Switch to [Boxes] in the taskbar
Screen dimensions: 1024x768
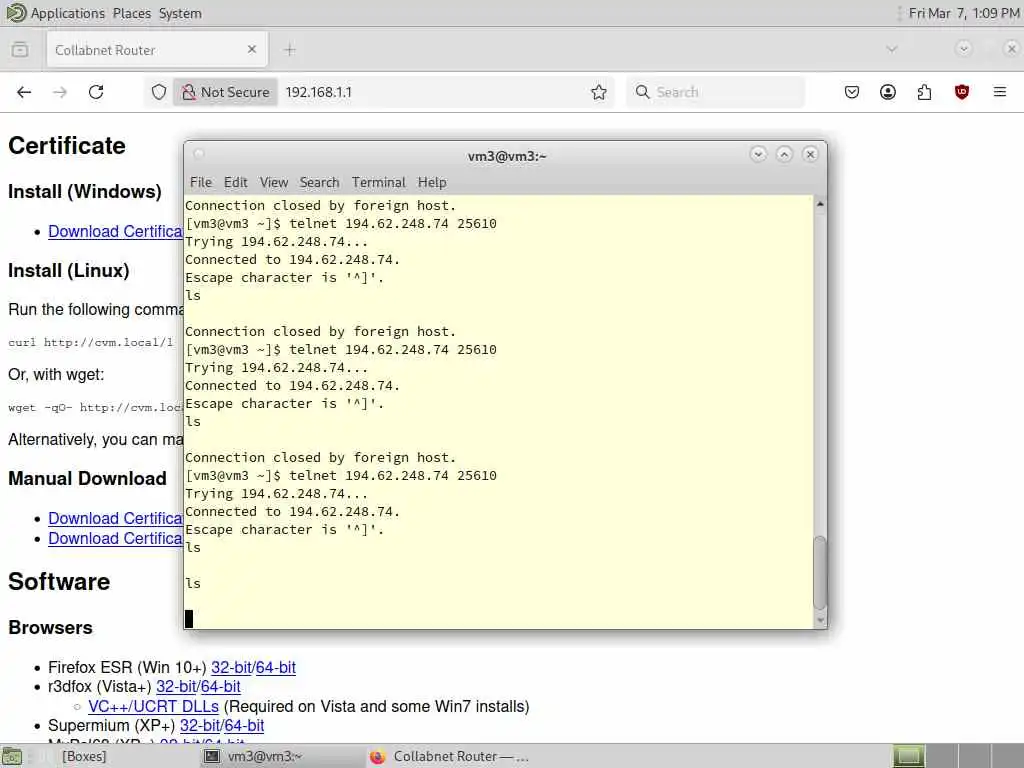[84, 756]
